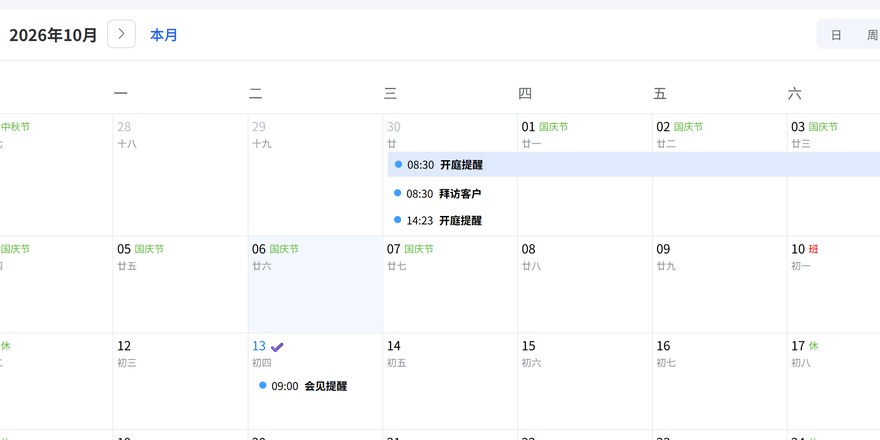Click the purple checkmark on day 13
The width and height of the screenshot is (880, 440).
click(277, 347)
